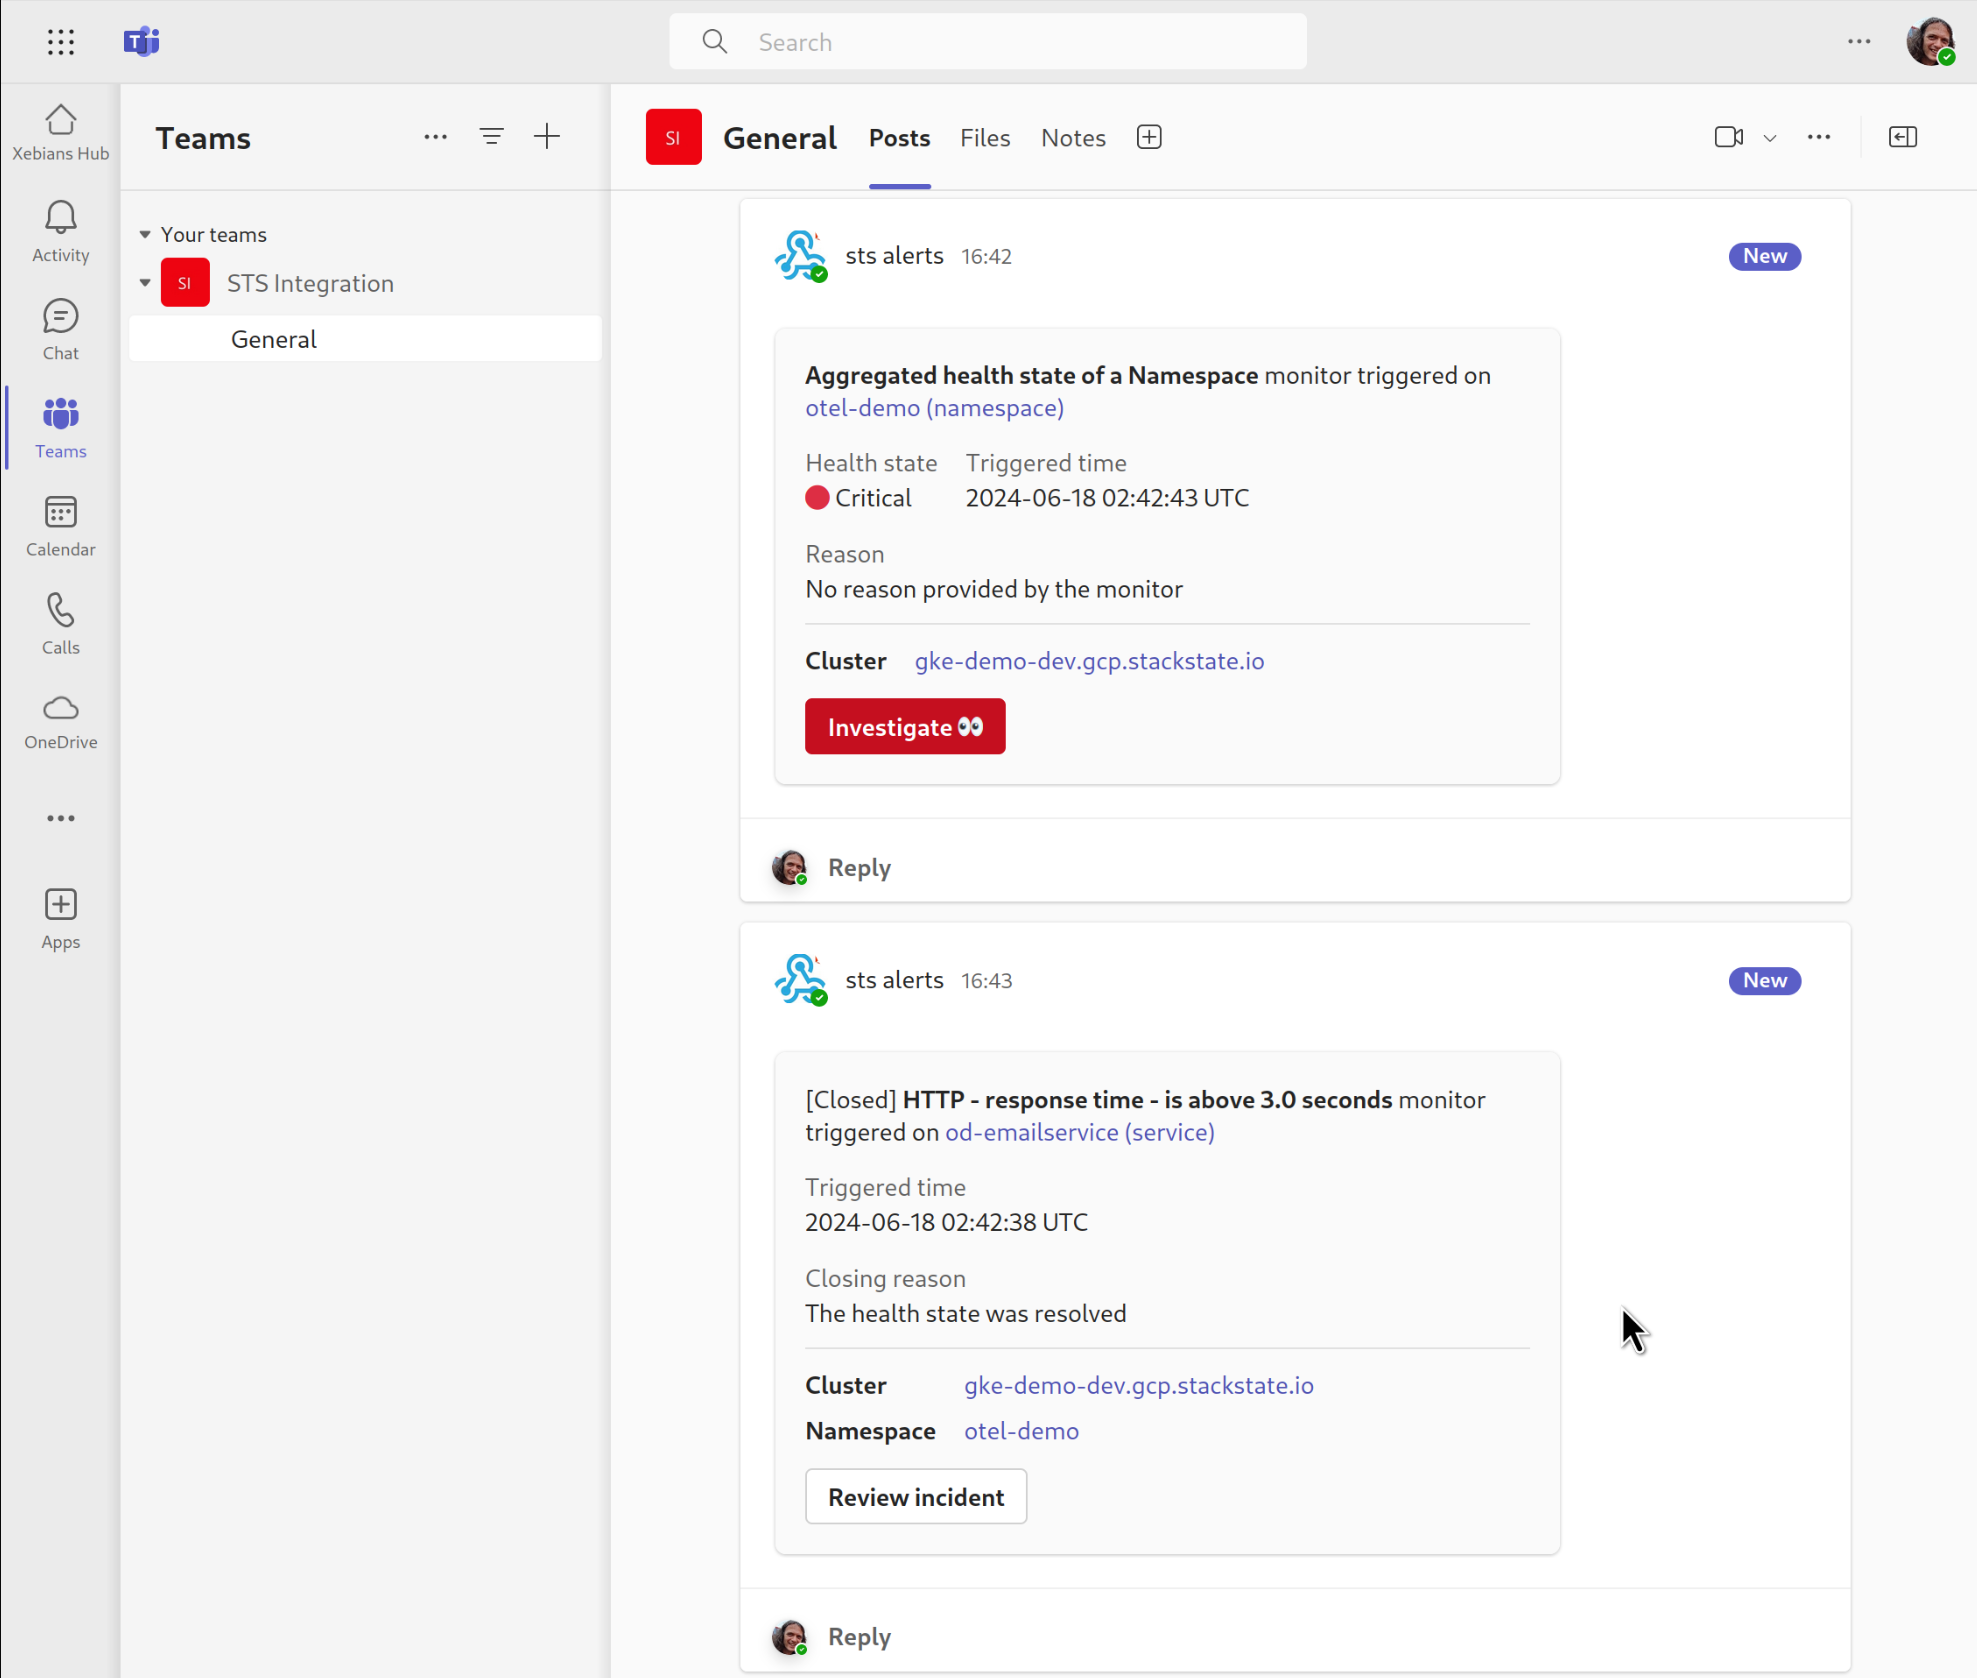1977x1678 pixels.
Task: Open the Meet dropdown chevron
Action: click(x=1770, y=137)
